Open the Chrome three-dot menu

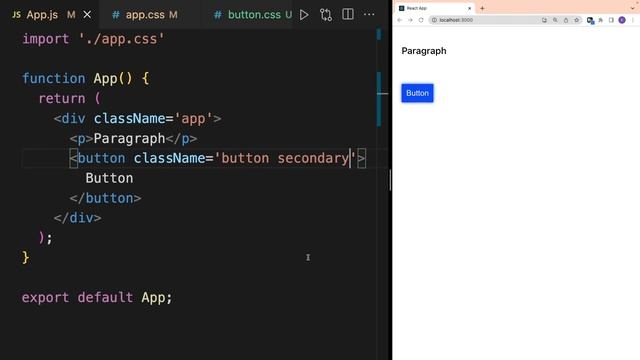pyautogui.click(x=633, y=20)
